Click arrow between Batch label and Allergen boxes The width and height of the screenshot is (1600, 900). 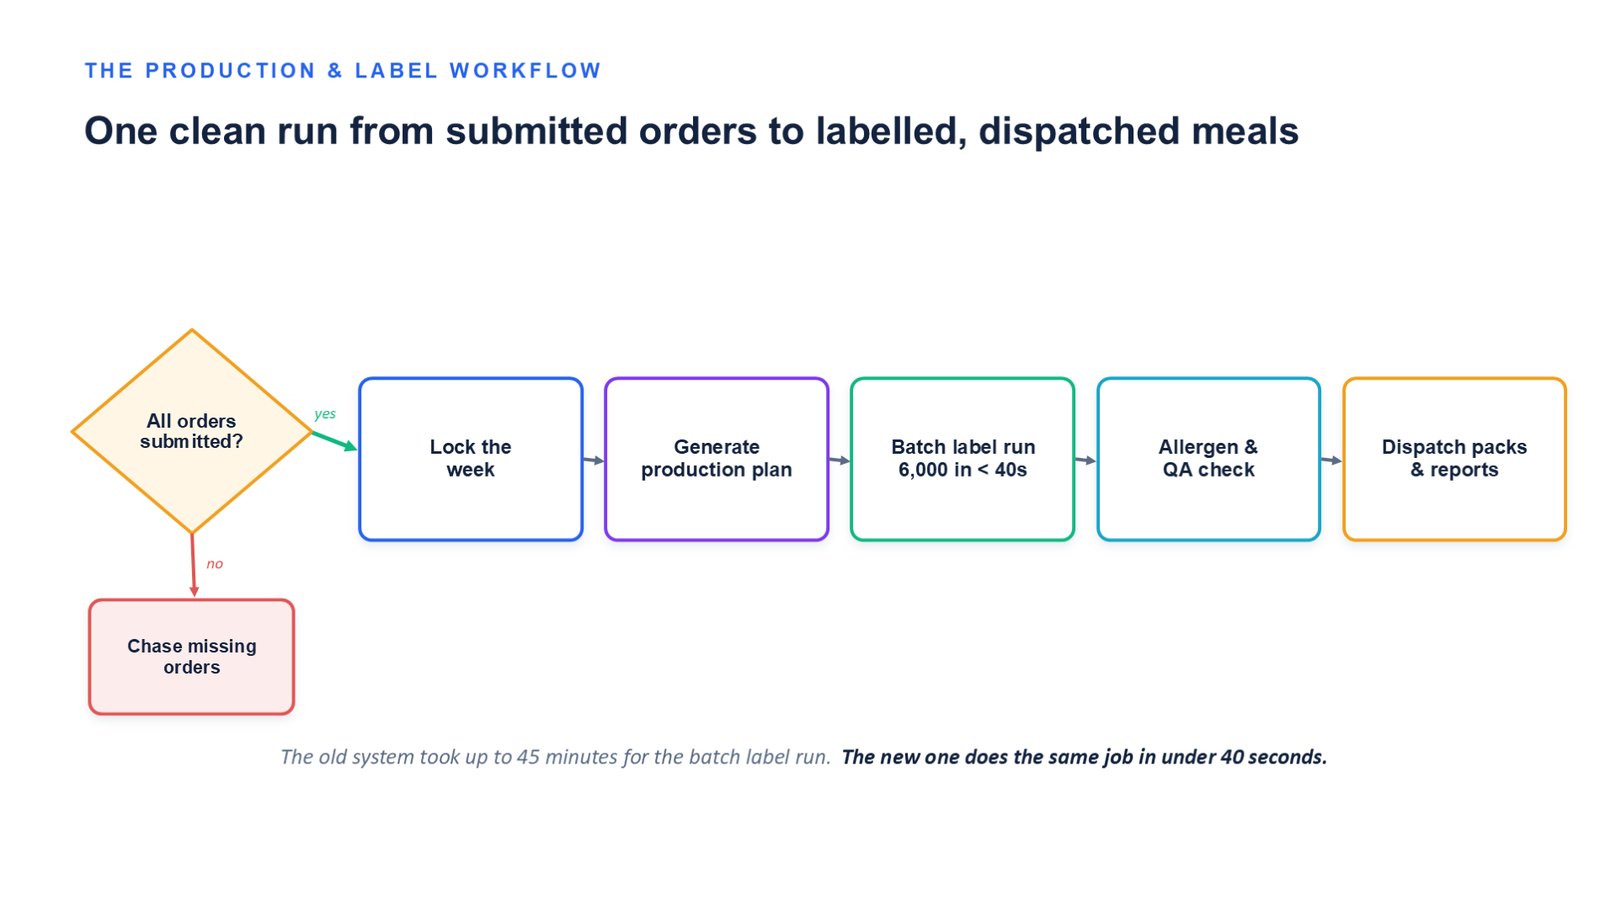click(x=1086, y=460)
